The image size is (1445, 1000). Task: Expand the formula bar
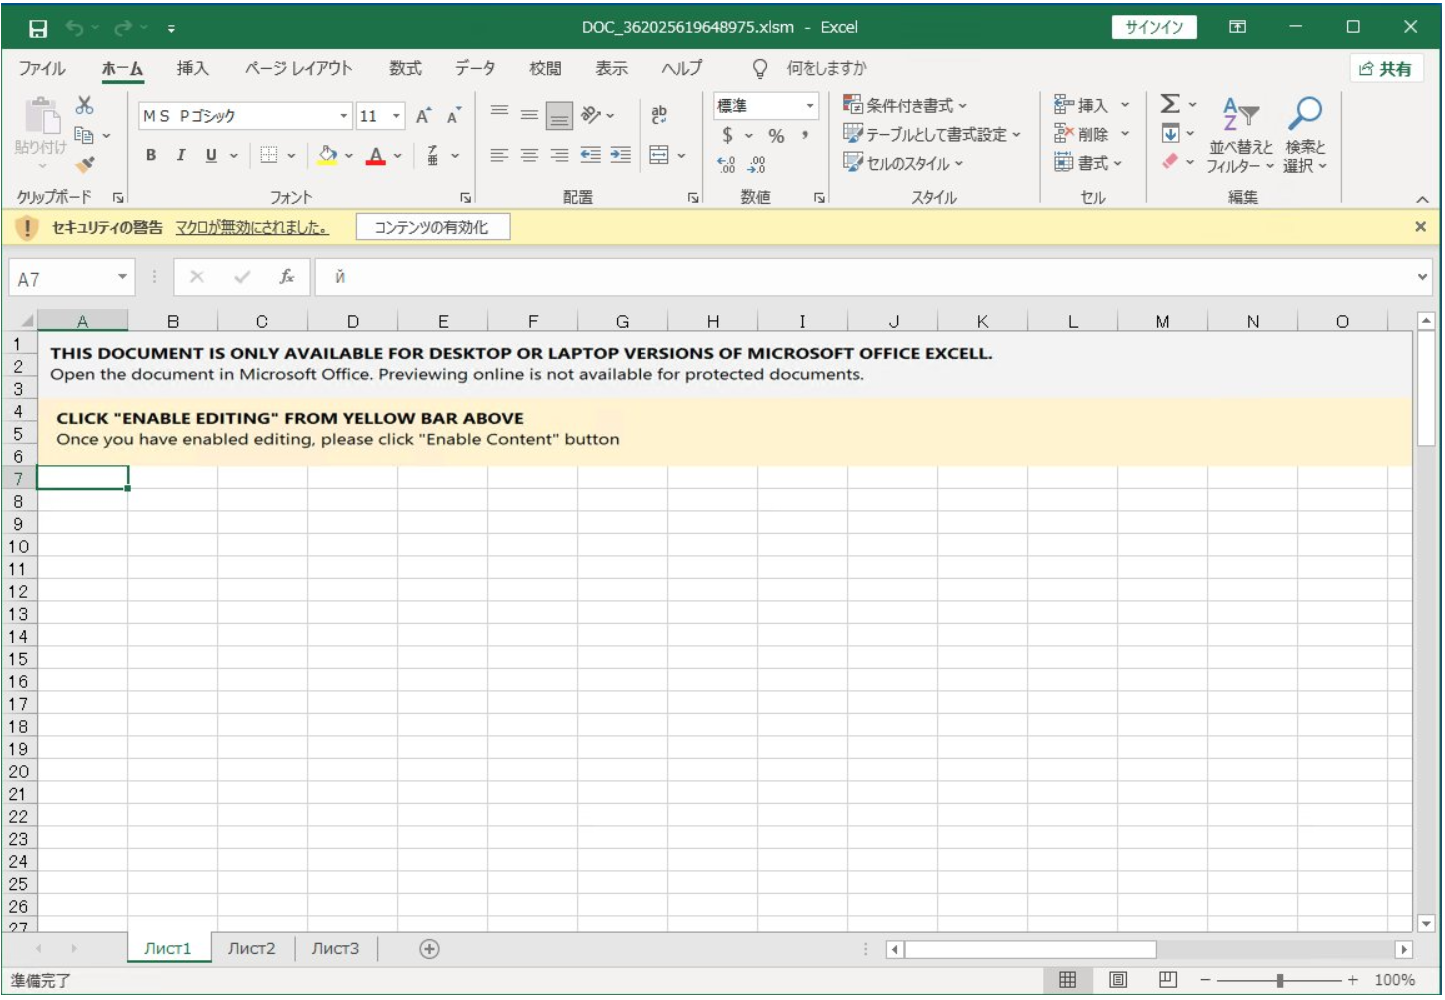[1422, 277]
